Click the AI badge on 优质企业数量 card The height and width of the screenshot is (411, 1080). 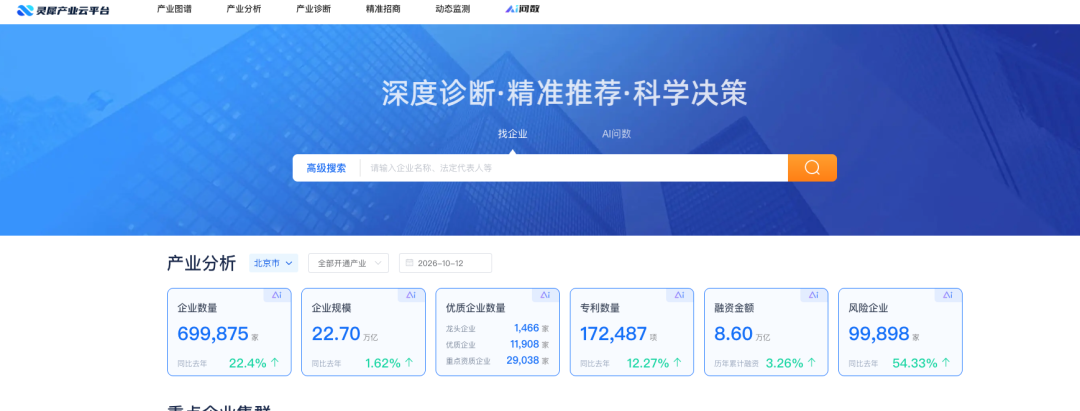coord(546,295)
